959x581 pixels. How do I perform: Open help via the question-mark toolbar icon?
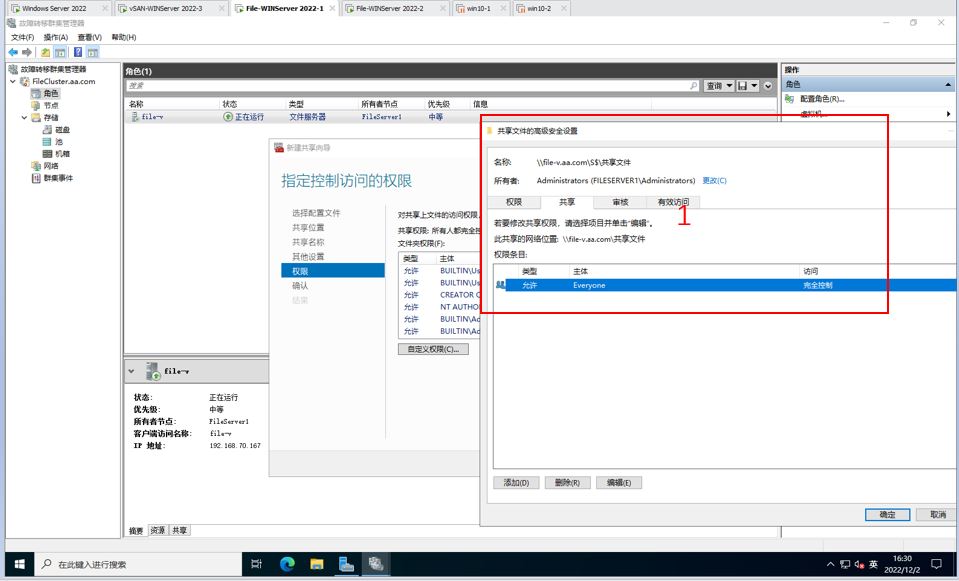pos(77,50)
